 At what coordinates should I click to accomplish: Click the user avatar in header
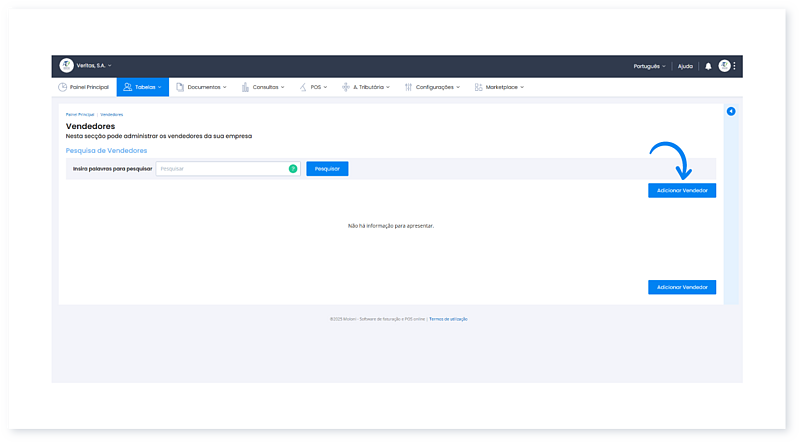pyautogui.click(x=724, y=66)
